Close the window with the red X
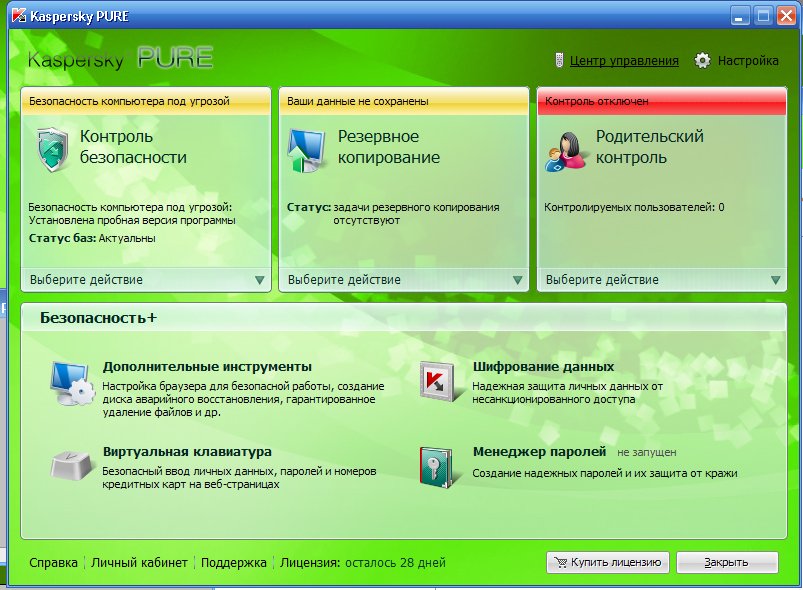The height and width of the screenshot is (590, 803). pos(786,16)
